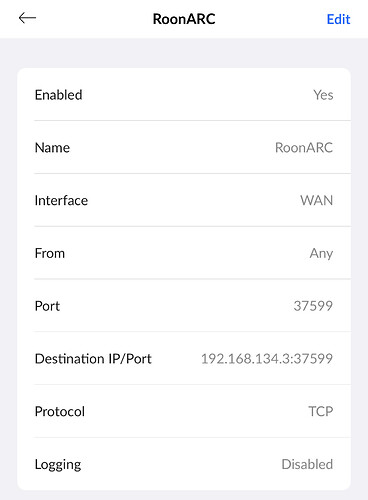Select the From row
Image resolution: width=368 pixels, height=500 pixels.
pyautogui.click(x=184, y=253)
